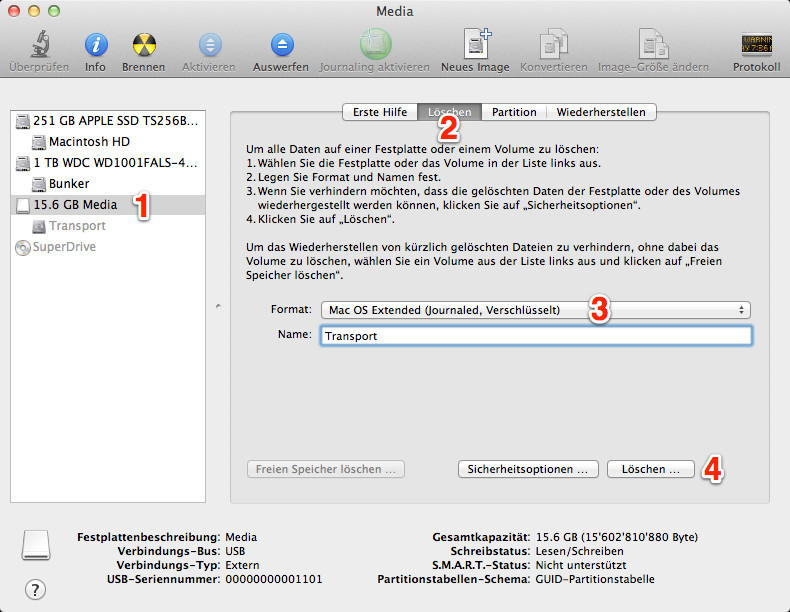Open the Protokoll log icon
This screenshot has width=790, height=612.
(x=757, y=44)
